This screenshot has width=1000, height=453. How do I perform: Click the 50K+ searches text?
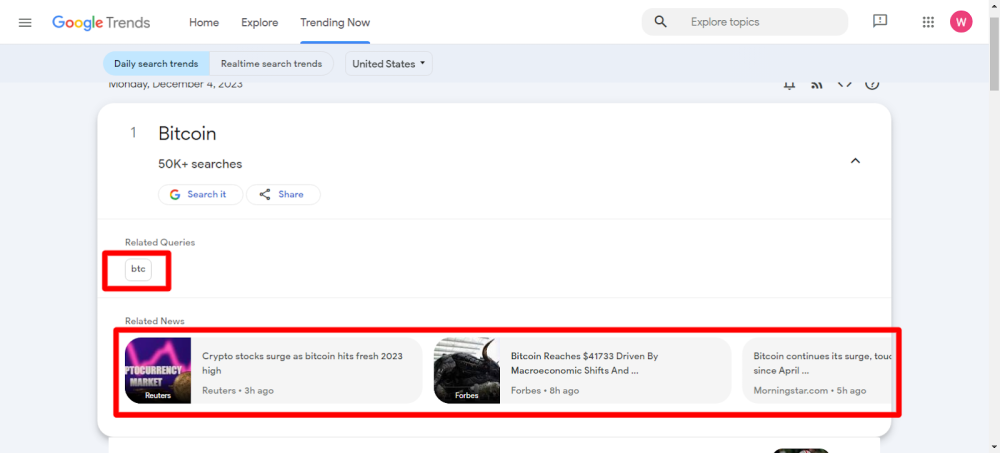pos(200,165)
